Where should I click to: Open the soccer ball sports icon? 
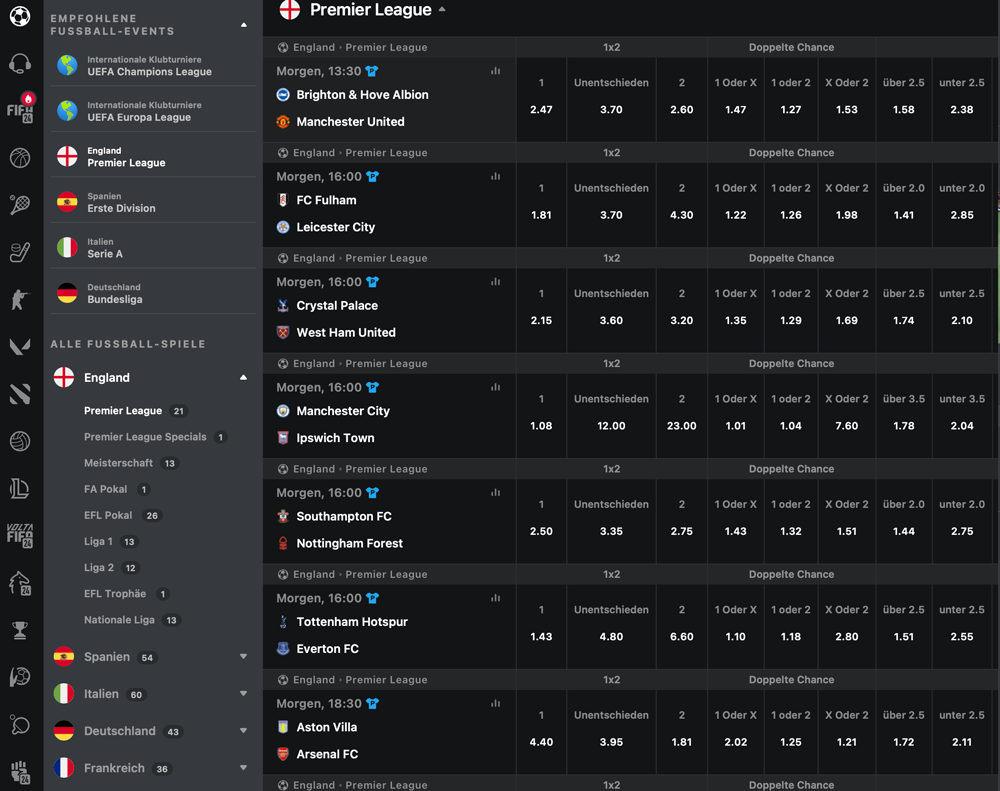20,15
